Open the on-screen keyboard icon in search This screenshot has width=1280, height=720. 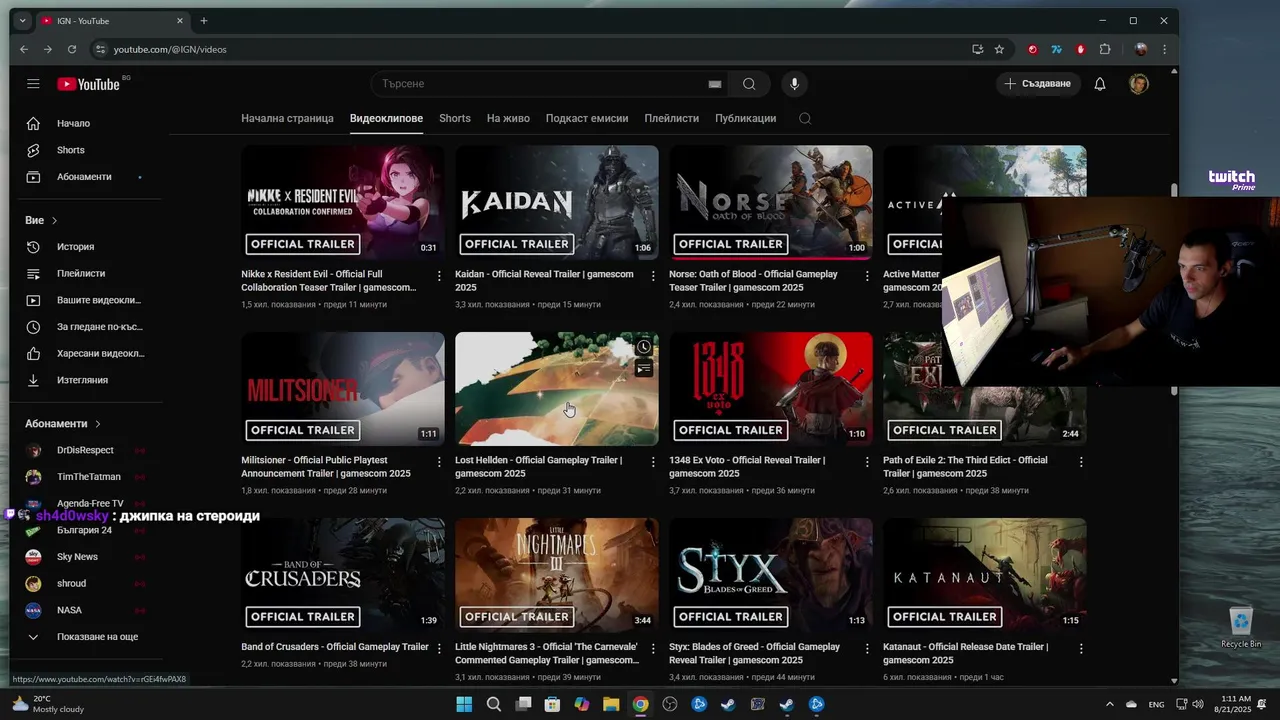715,84
